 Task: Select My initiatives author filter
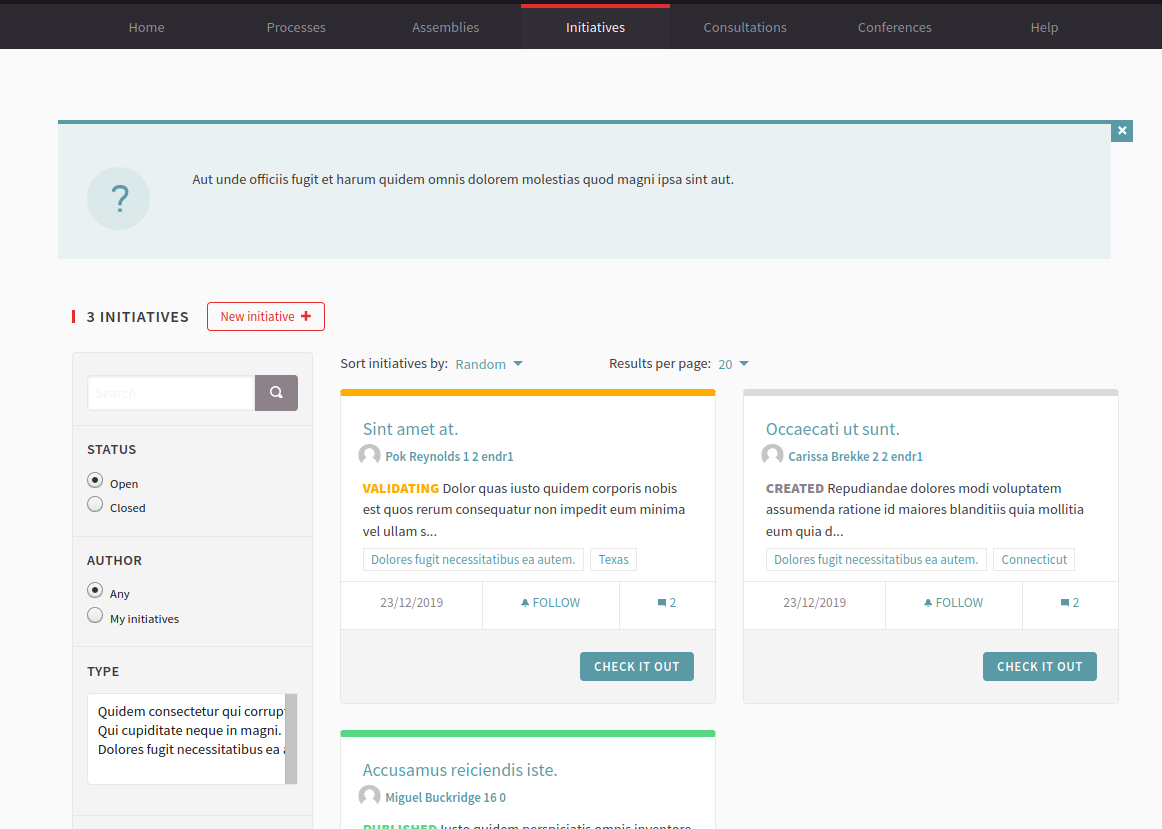(95, 616)
